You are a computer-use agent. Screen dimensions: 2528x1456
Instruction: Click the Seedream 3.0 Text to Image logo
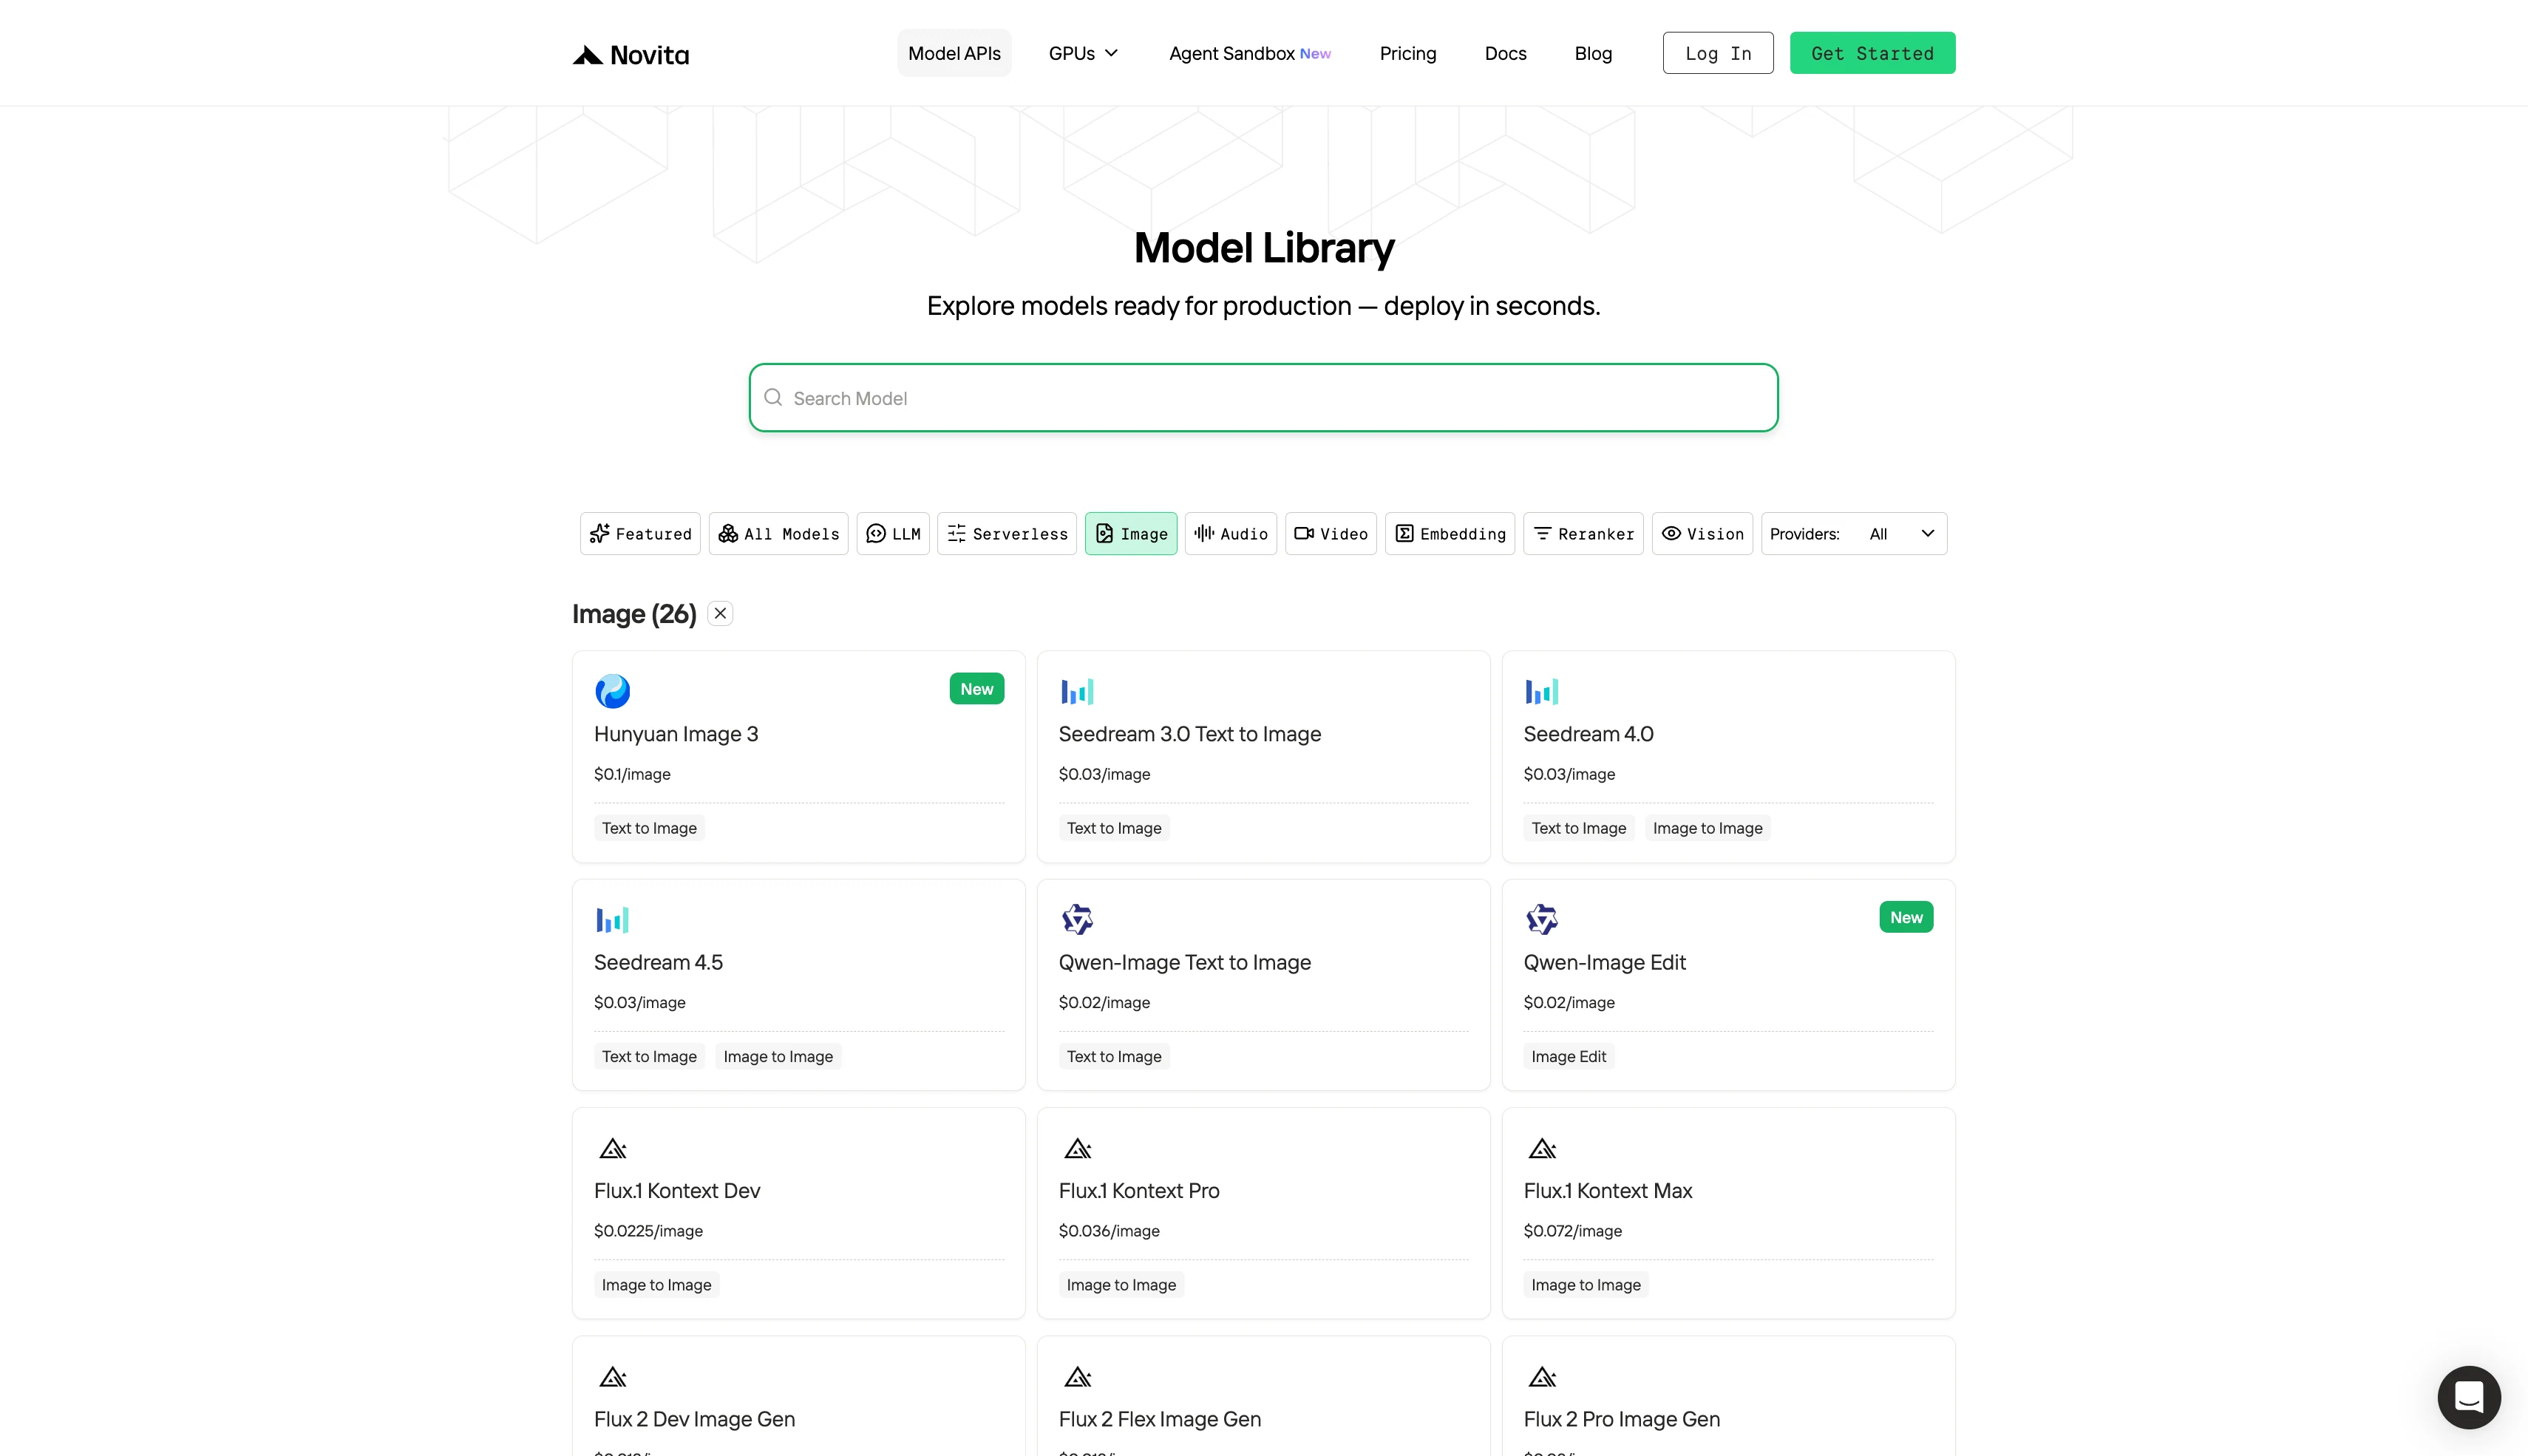click(1077, 691)
